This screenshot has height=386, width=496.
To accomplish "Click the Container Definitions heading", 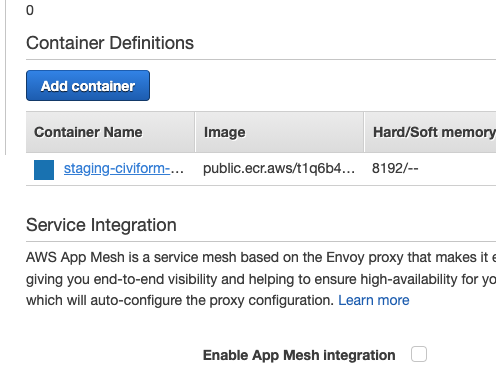I will 110,43.
